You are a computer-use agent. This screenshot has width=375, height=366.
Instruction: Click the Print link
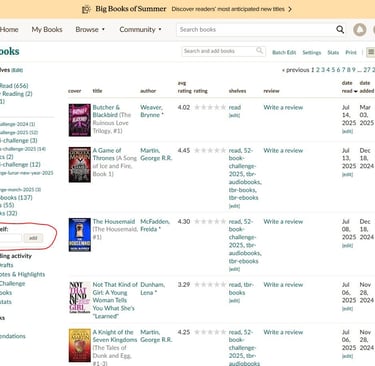[351, 52]
